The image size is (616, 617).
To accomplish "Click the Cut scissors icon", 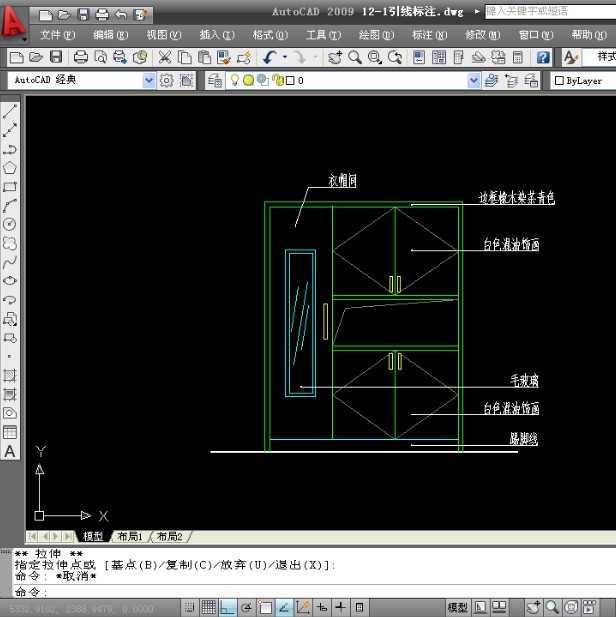I will (165, 57).
